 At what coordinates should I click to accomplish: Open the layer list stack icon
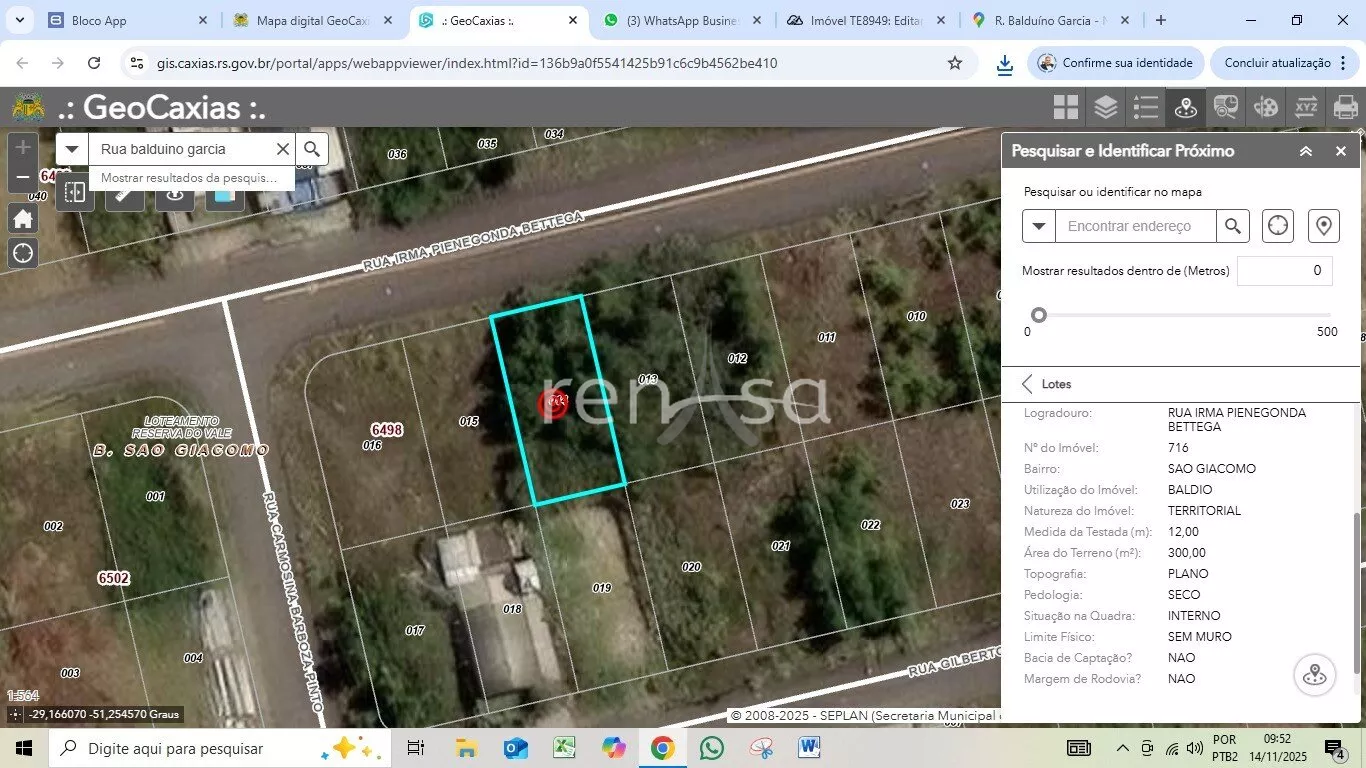point(1105,107)
